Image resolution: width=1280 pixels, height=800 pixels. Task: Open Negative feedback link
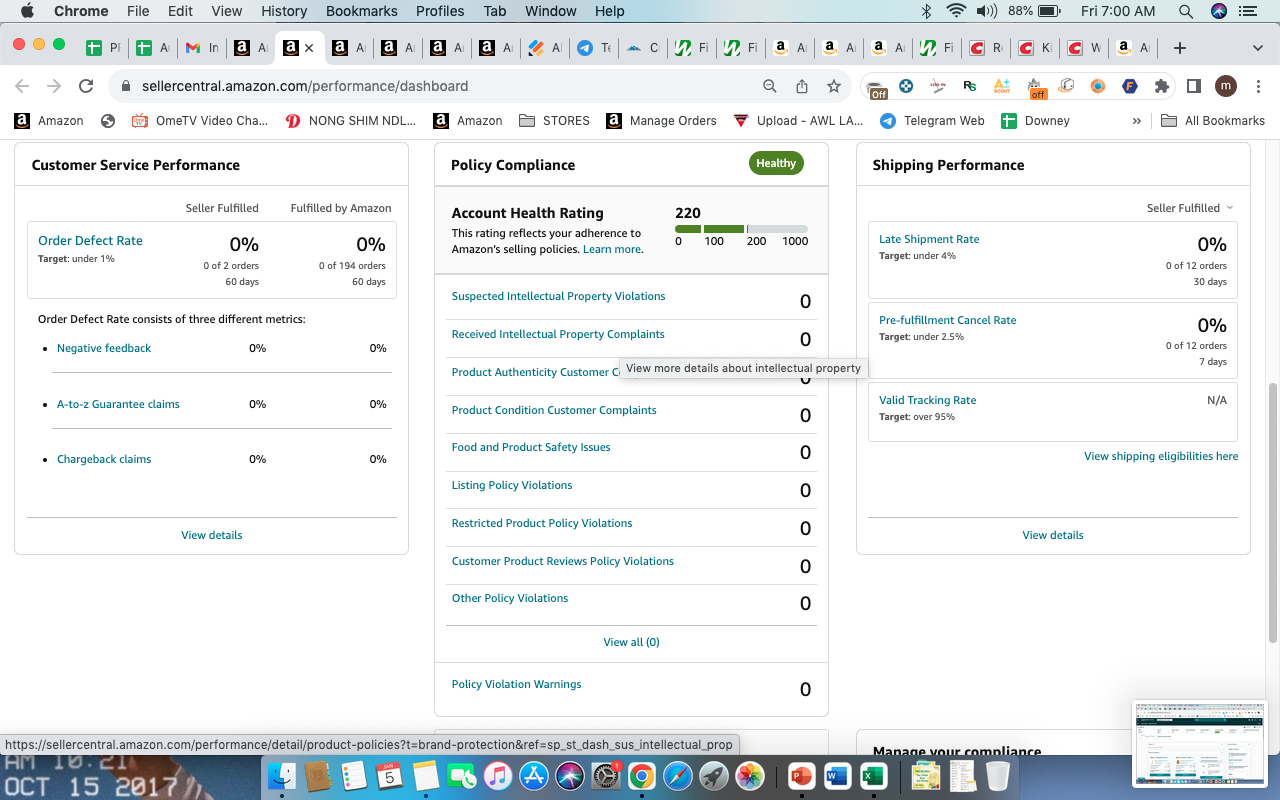(104, 348)
